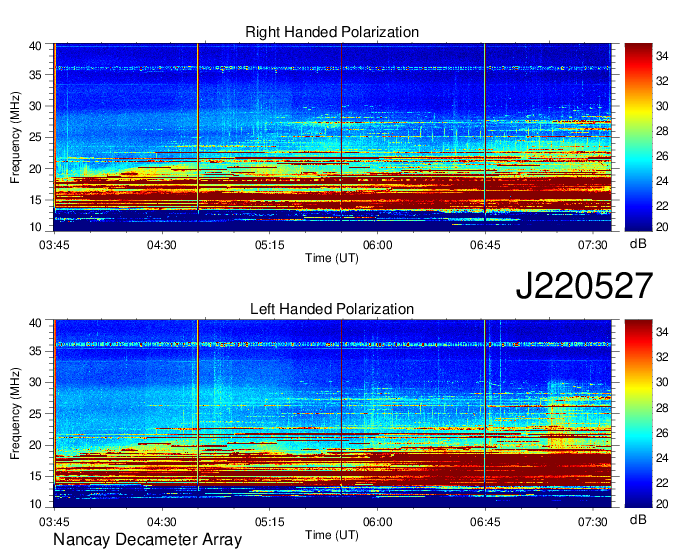
Task: Click the "06:00" time tick under the Right Handed plot
Action: click(377, 245)
